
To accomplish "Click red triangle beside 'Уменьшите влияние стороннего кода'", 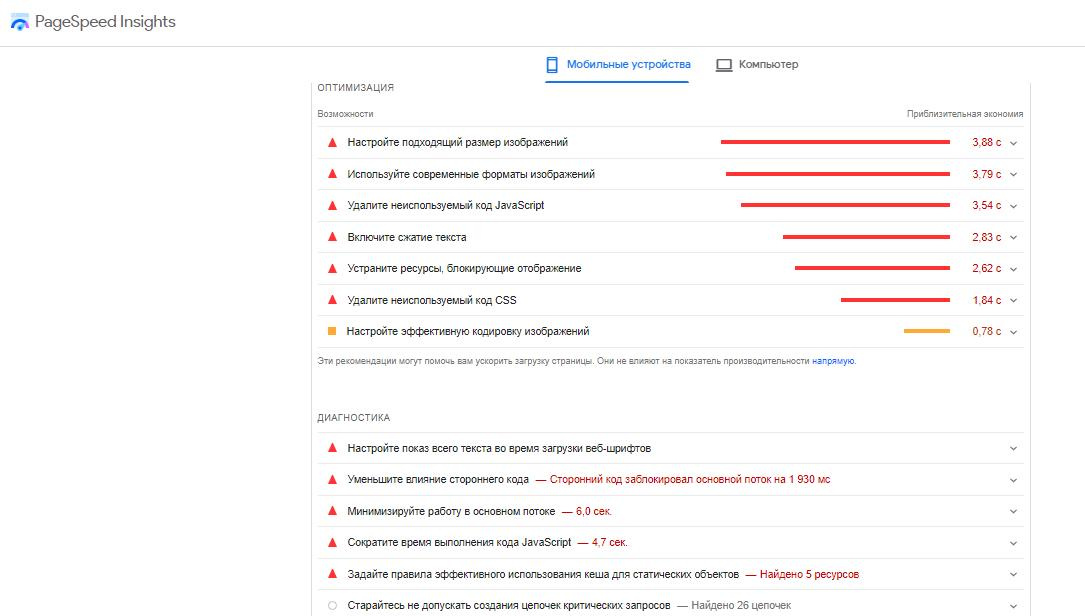I will click(332, 479).
